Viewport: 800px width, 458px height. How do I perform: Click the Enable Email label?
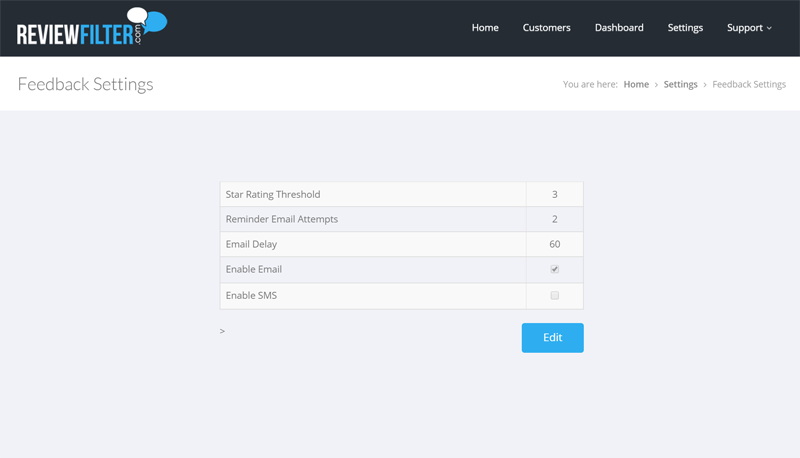[254, 269]
